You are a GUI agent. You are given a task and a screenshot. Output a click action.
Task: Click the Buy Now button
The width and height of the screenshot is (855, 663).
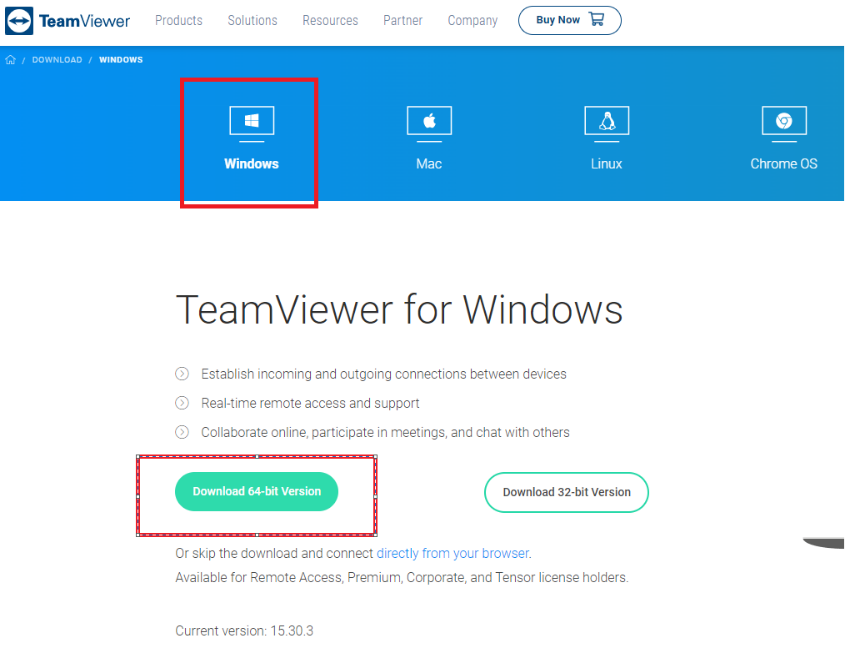click(570, 20)
